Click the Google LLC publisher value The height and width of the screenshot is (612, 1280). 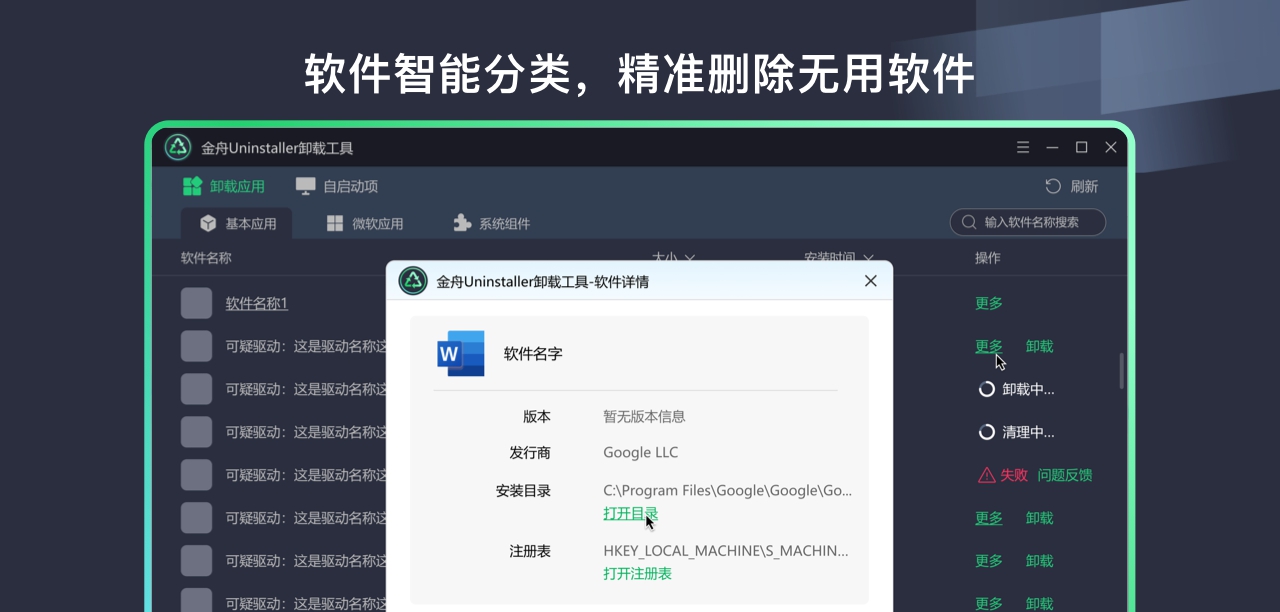pos(641,452)
